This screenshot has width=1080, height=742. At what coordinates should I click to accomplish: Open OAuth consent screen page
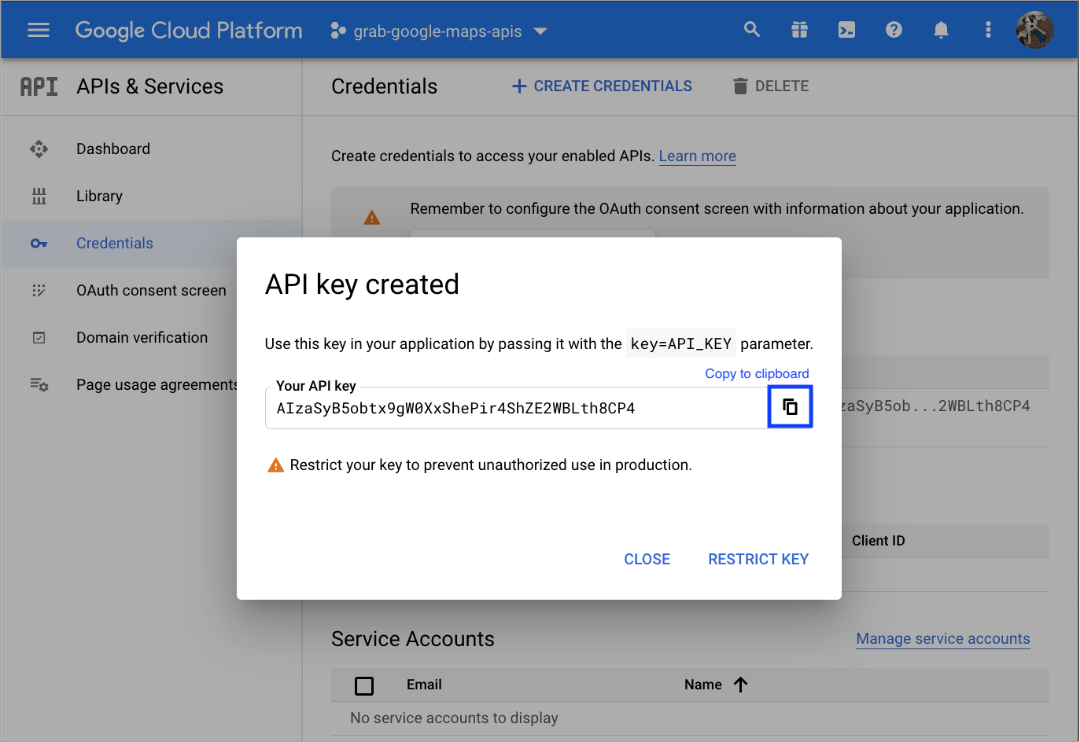151,290
